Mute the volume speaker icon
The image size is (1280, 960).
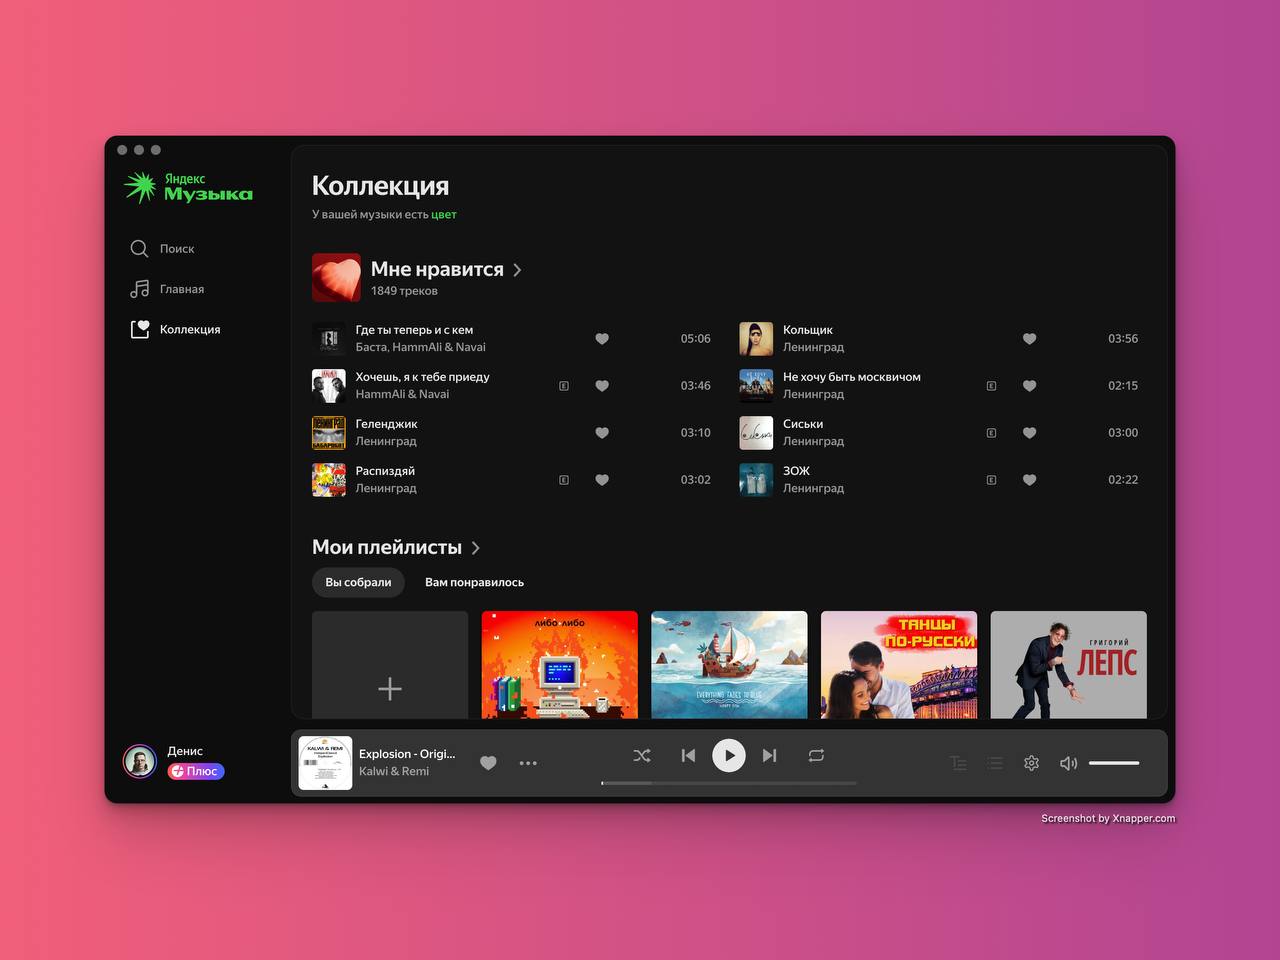[1068, 763]
